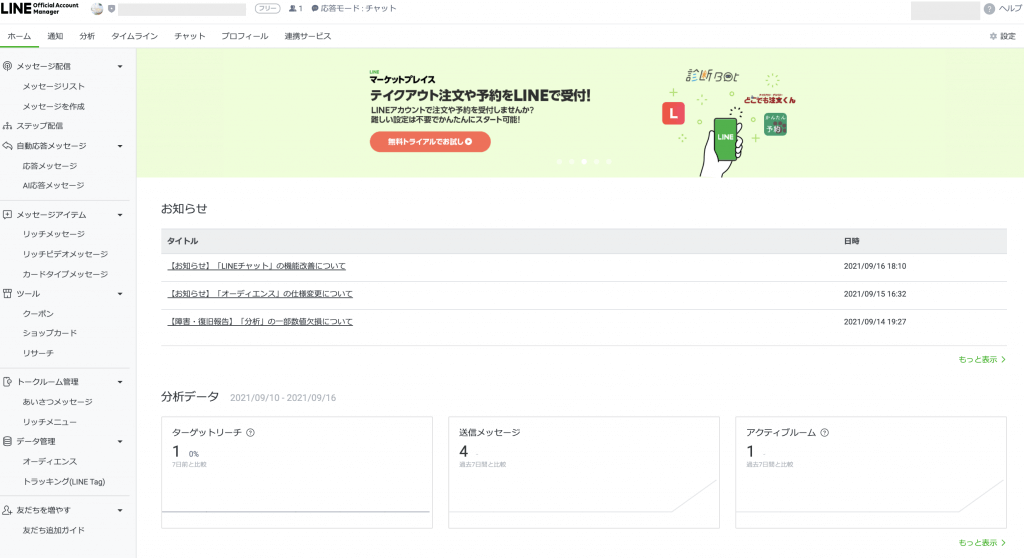Click the 送信メッセージ analytics card
This screenshot has height=558, width=1024.
point(584,472)
